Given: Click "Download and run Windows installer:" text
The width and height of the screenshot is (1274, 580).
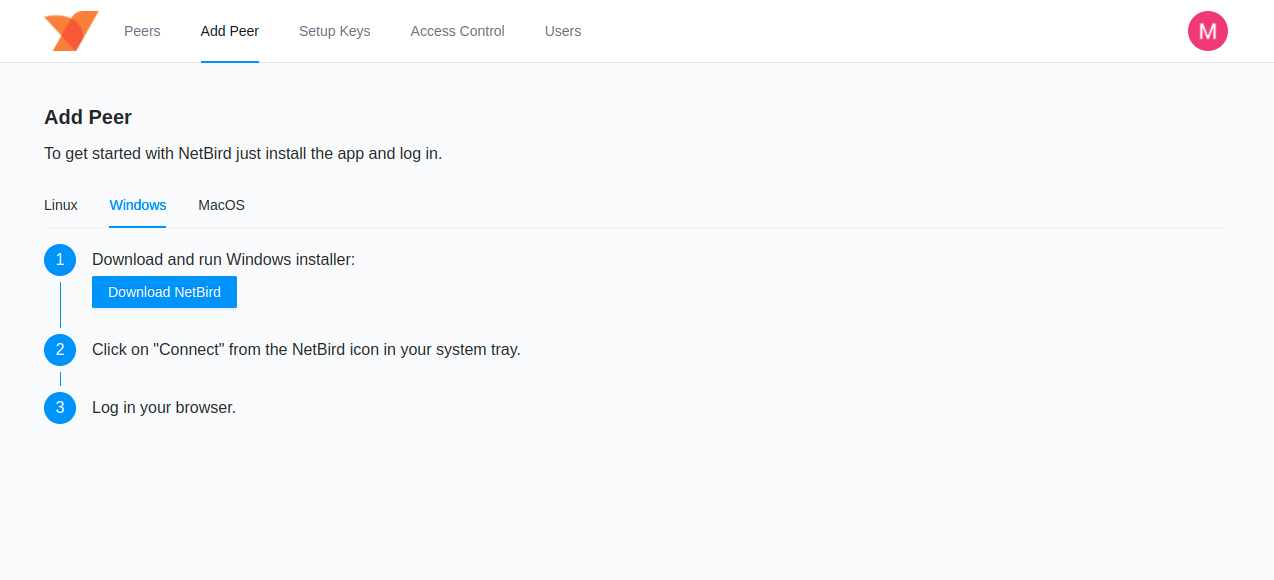Looking at the screenshot, I should point(224,260).
